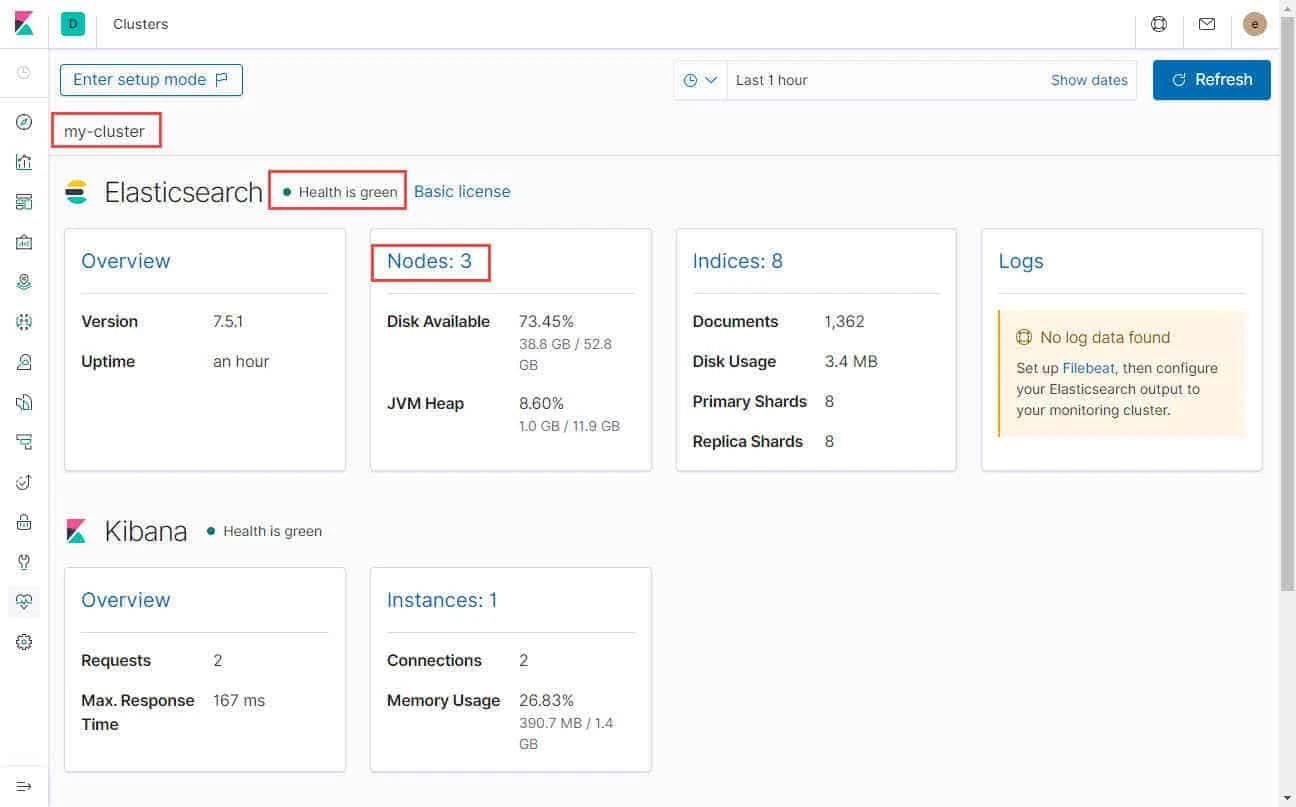This screenshot has width=1296, height=807.
Task: Open the Maps app
Action: [x=24, y=281]
